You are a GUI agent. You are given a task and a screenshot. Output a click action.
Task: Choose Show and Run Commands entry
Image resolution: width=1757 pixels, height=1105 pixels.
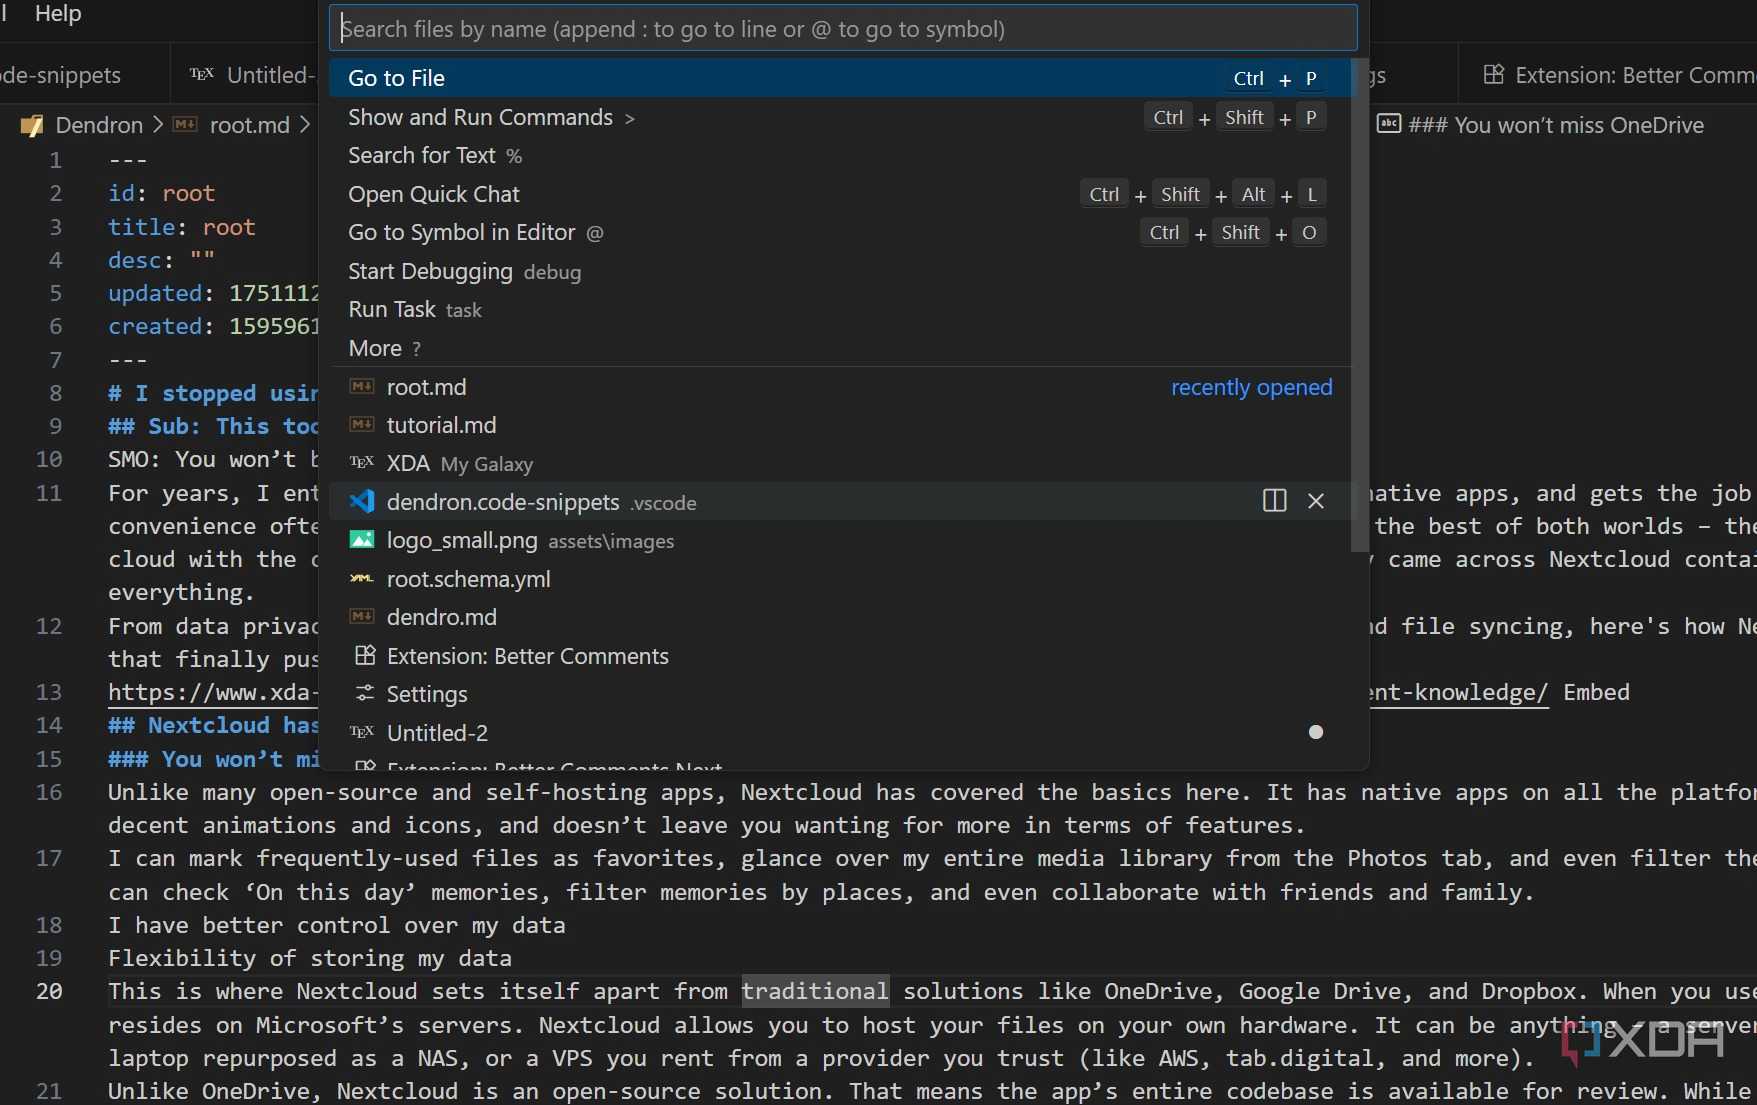840,117
